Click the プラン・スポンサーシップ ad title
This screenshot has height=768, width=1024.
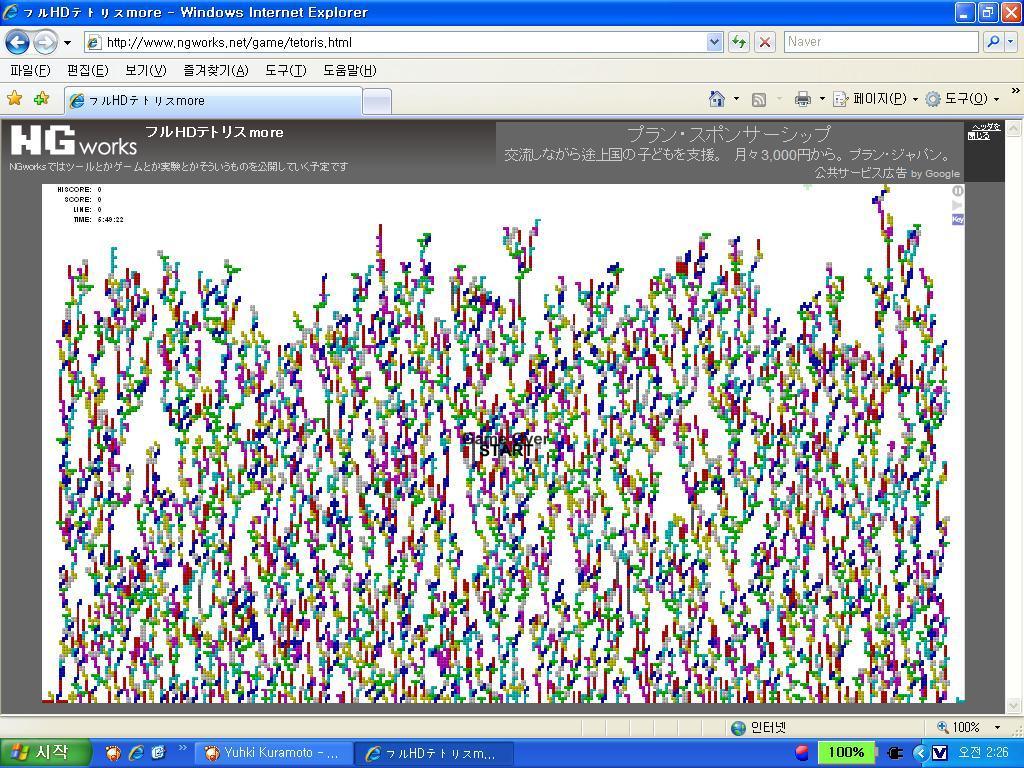pyautogui.click(x=729, y=134)
